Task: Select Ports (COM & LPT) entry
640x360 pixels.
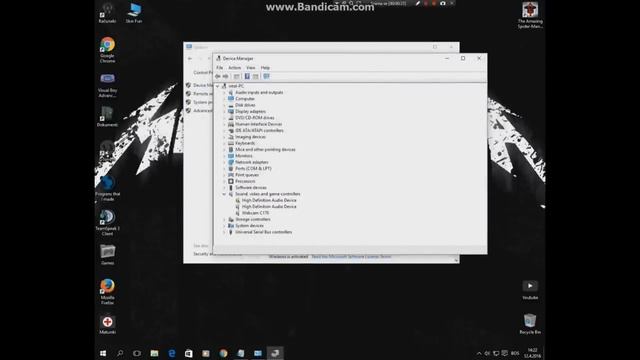Action: click(253, 169)
